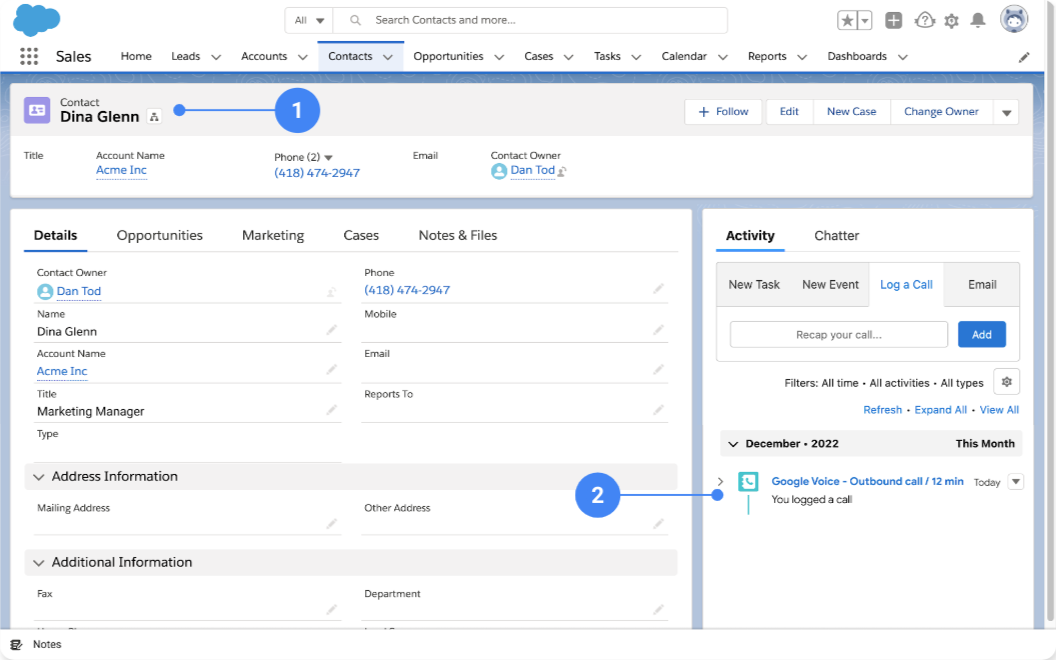The height and width of the screenshot is (660, 1056).
Task: Click the Change Owner button
Action: click(x=941, y=112)
